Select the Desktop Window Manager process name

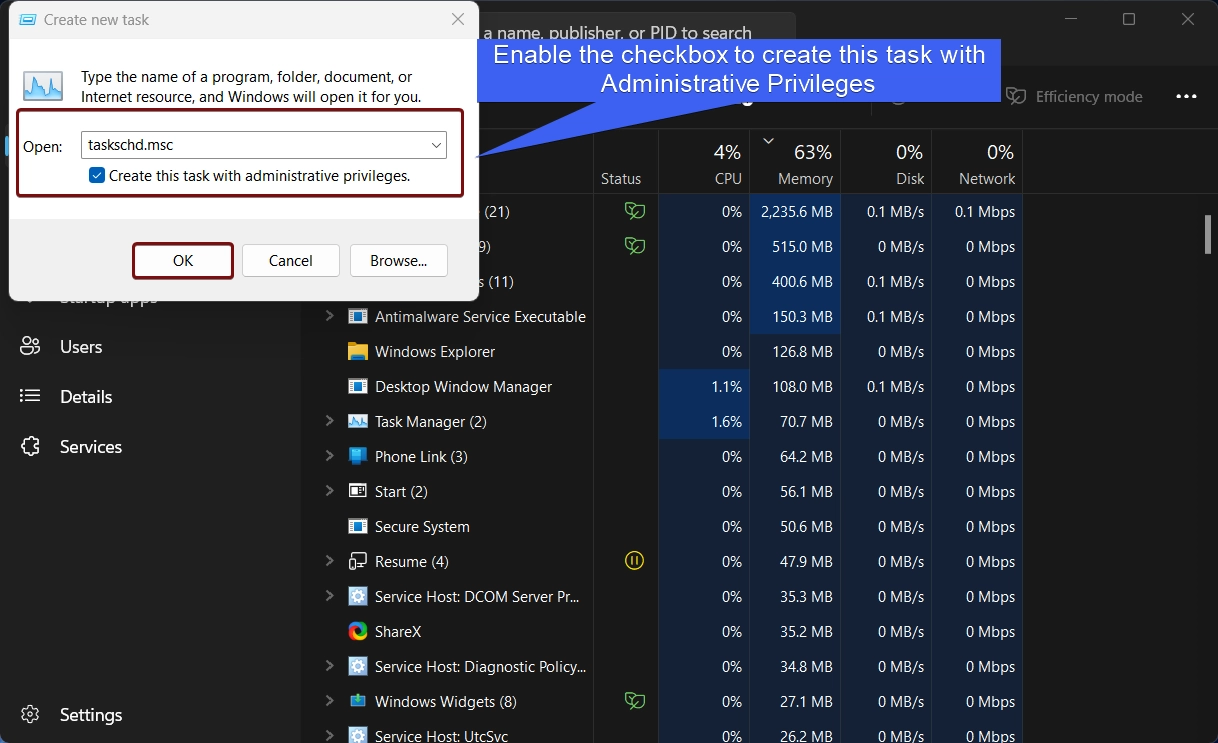[464, 387]
